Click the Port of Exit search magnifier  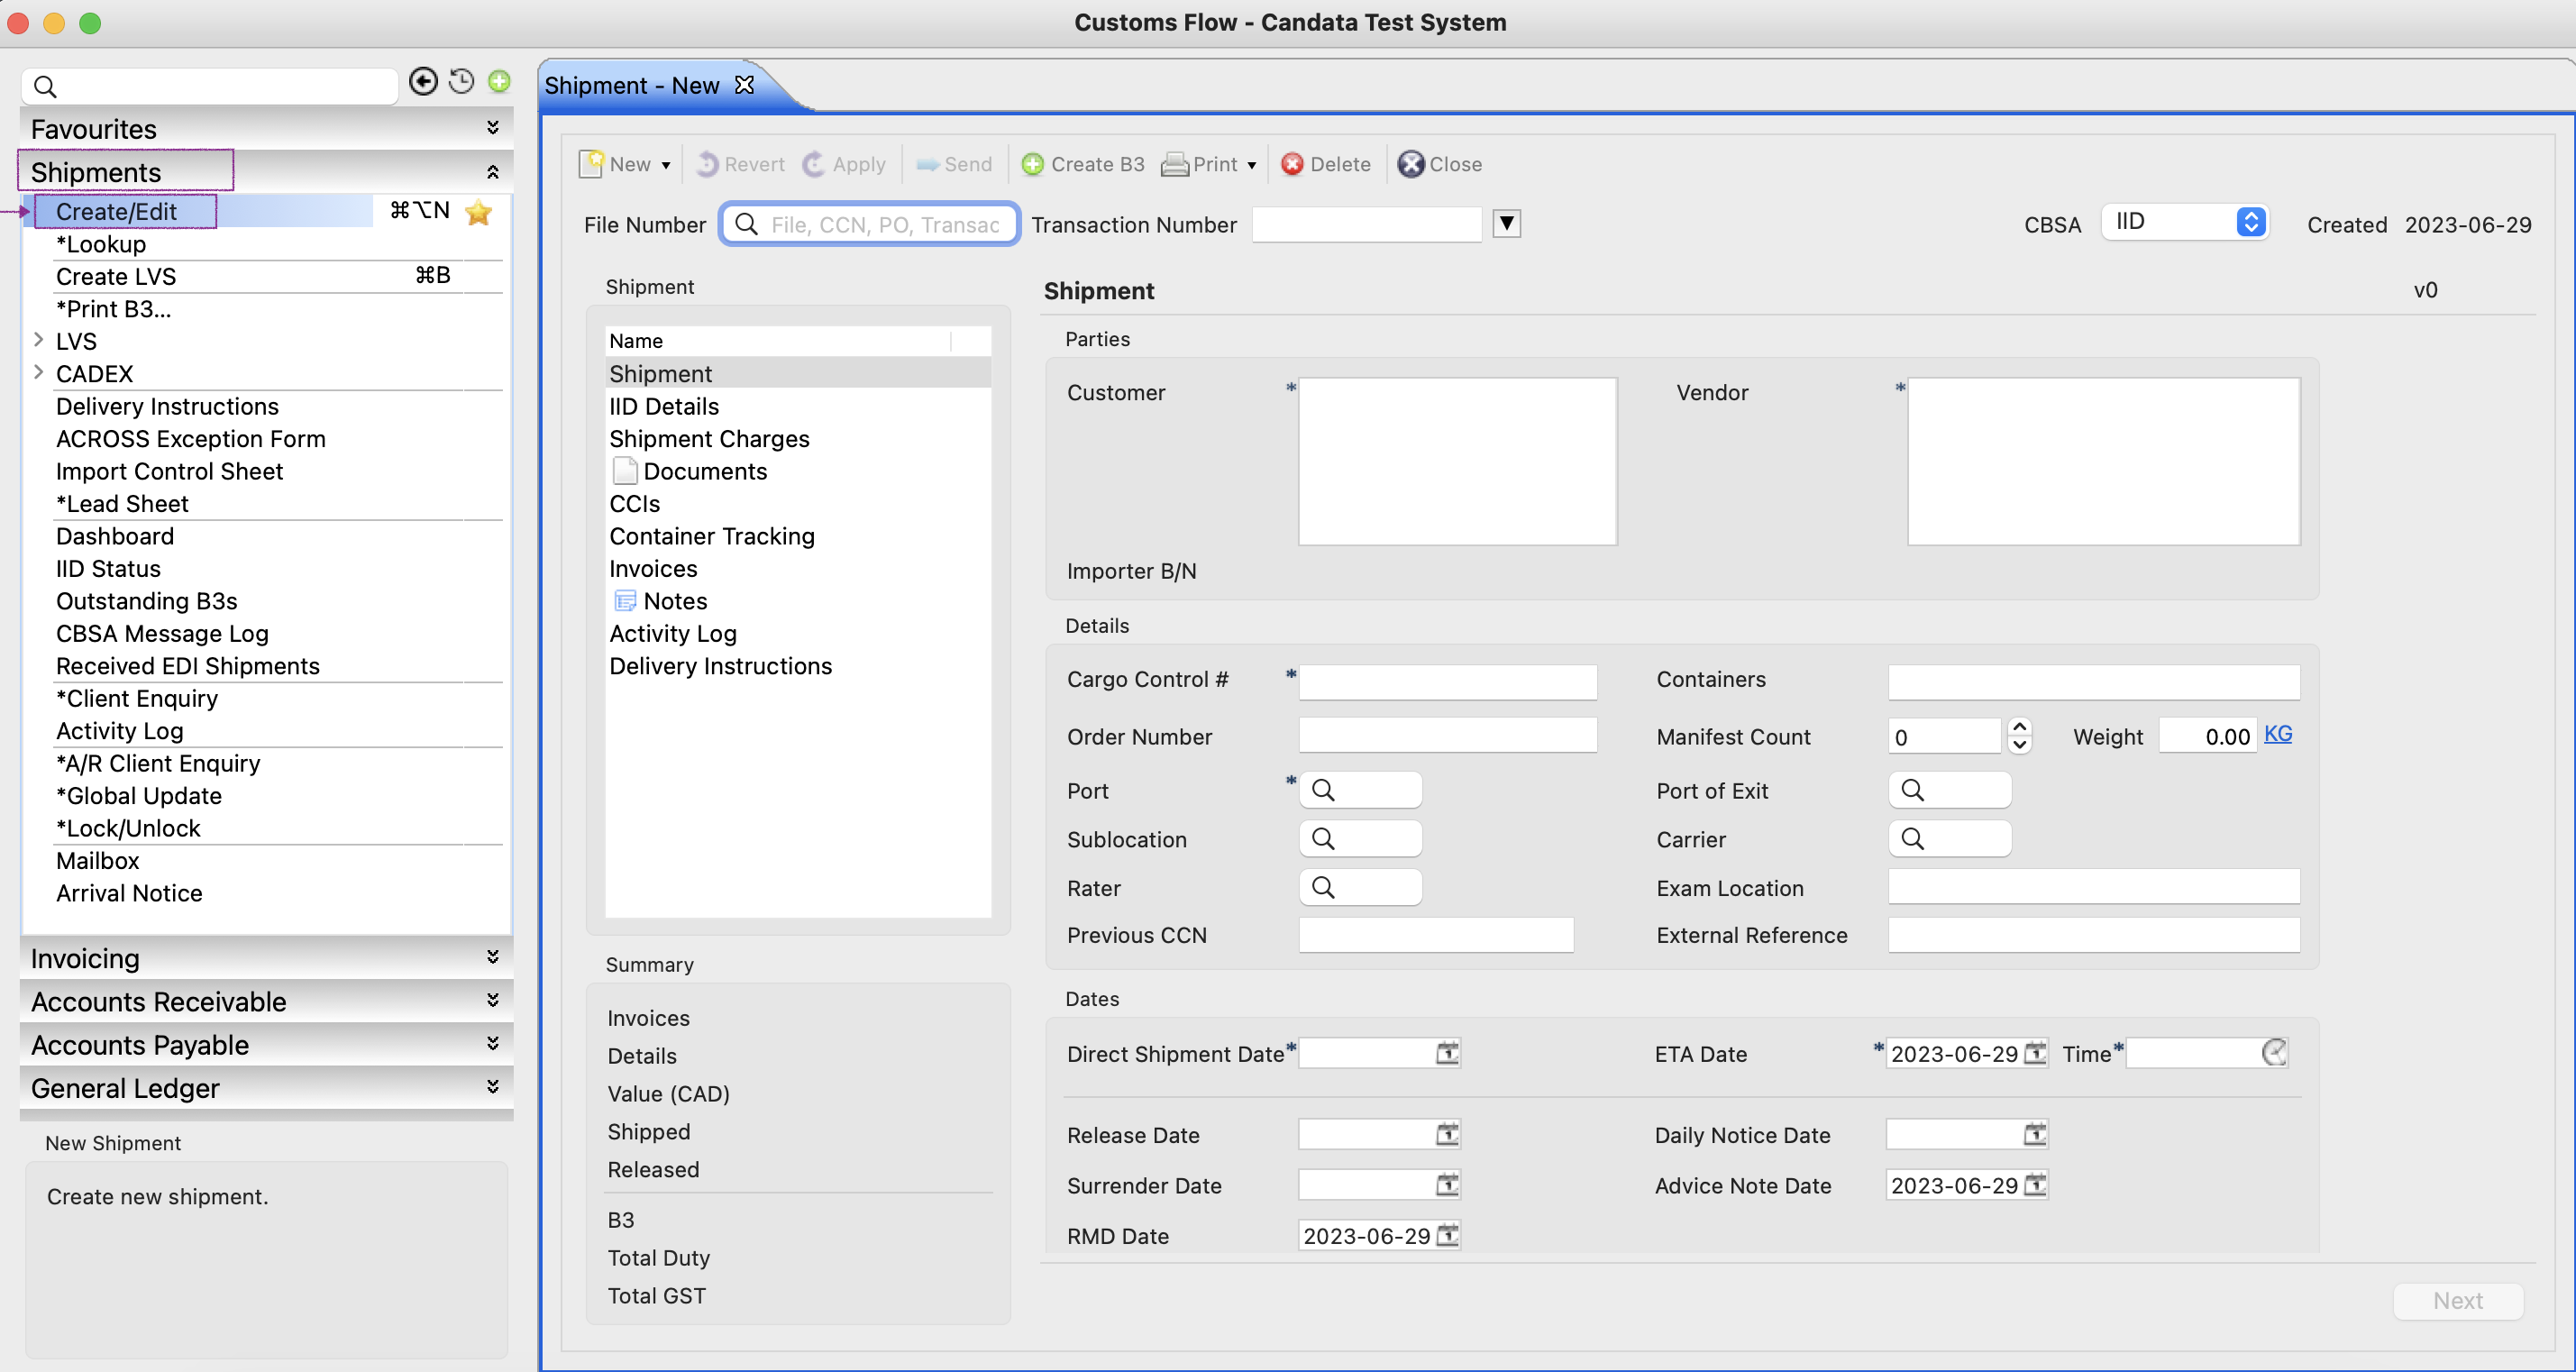point(1912,790)
